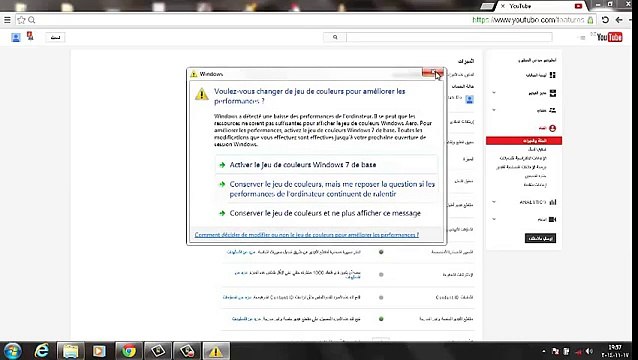Click the green SSL padlock icon
Screen dimensions: 638x360
pos(590,20)
